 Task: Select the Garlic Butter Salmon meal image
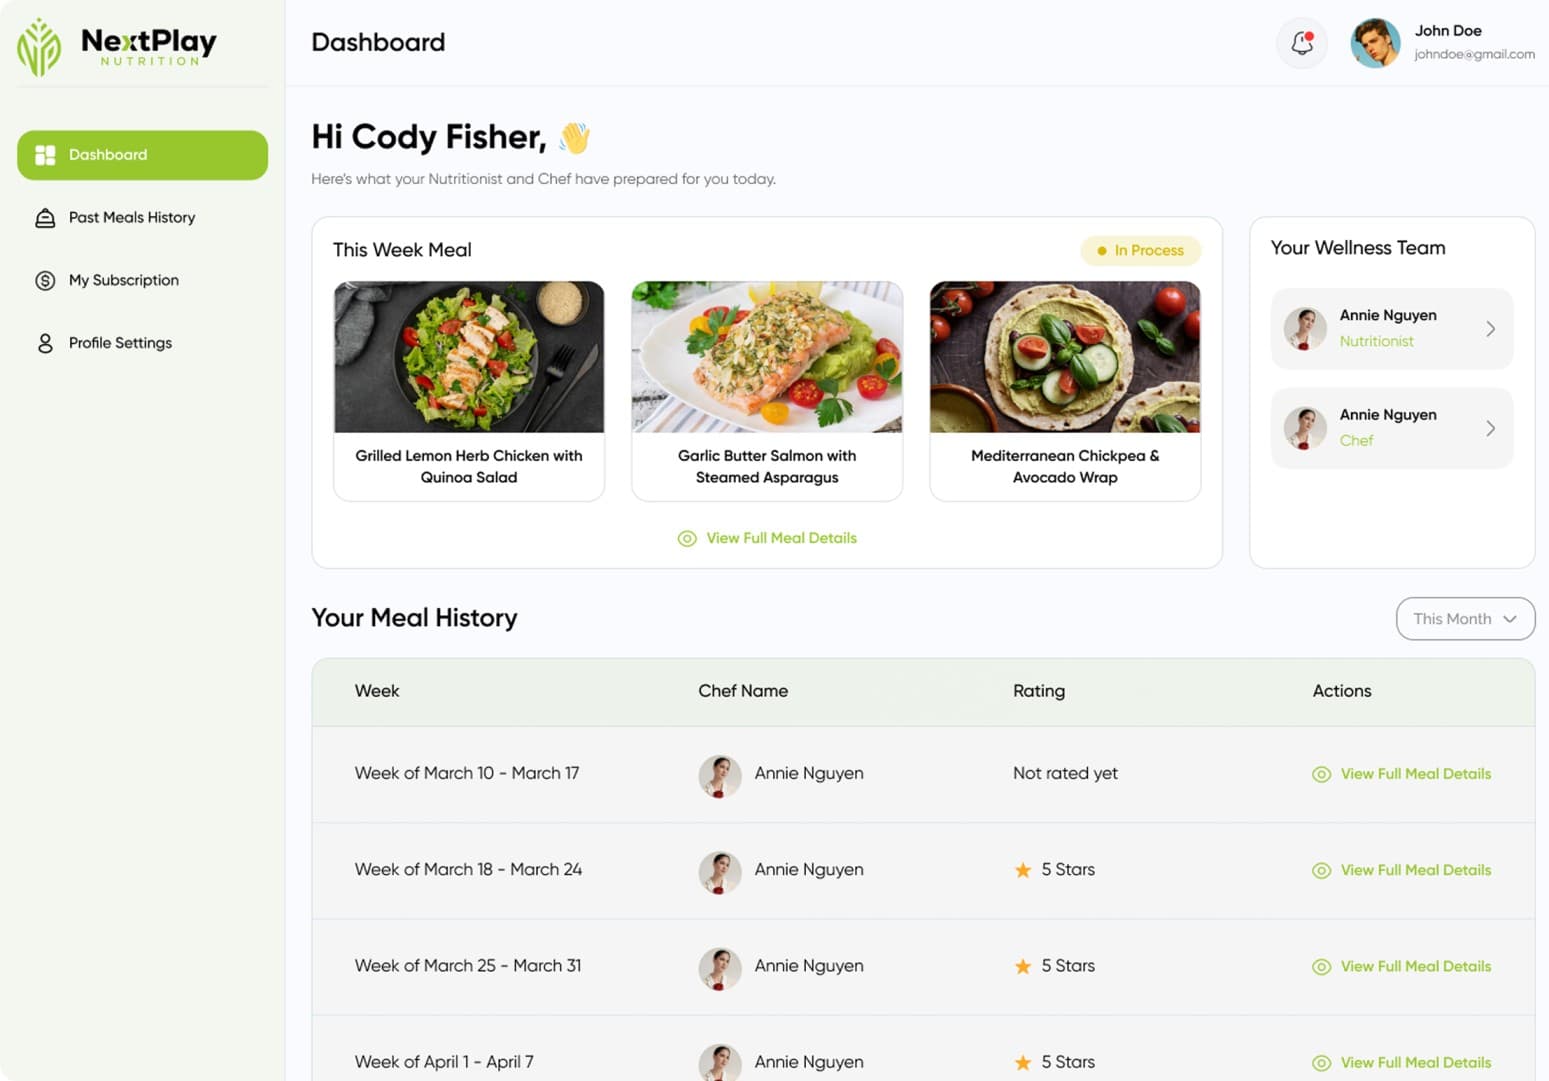(767, 357)
